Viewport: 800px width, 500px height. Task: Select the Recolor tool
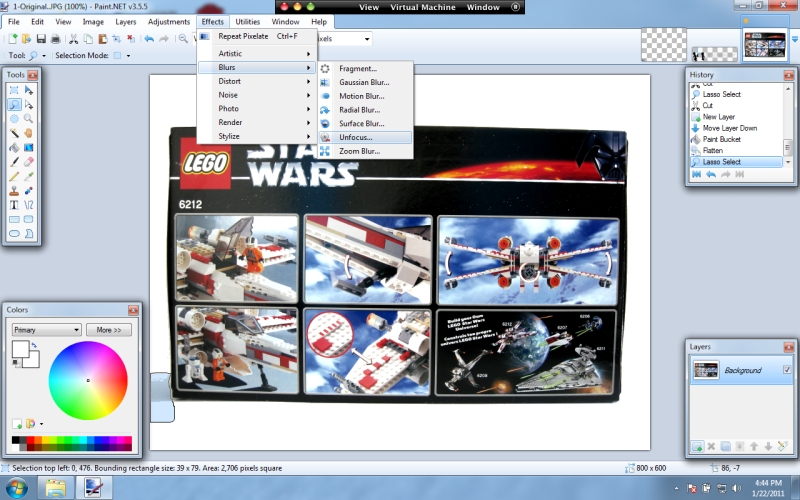click(x=29, y=190)
